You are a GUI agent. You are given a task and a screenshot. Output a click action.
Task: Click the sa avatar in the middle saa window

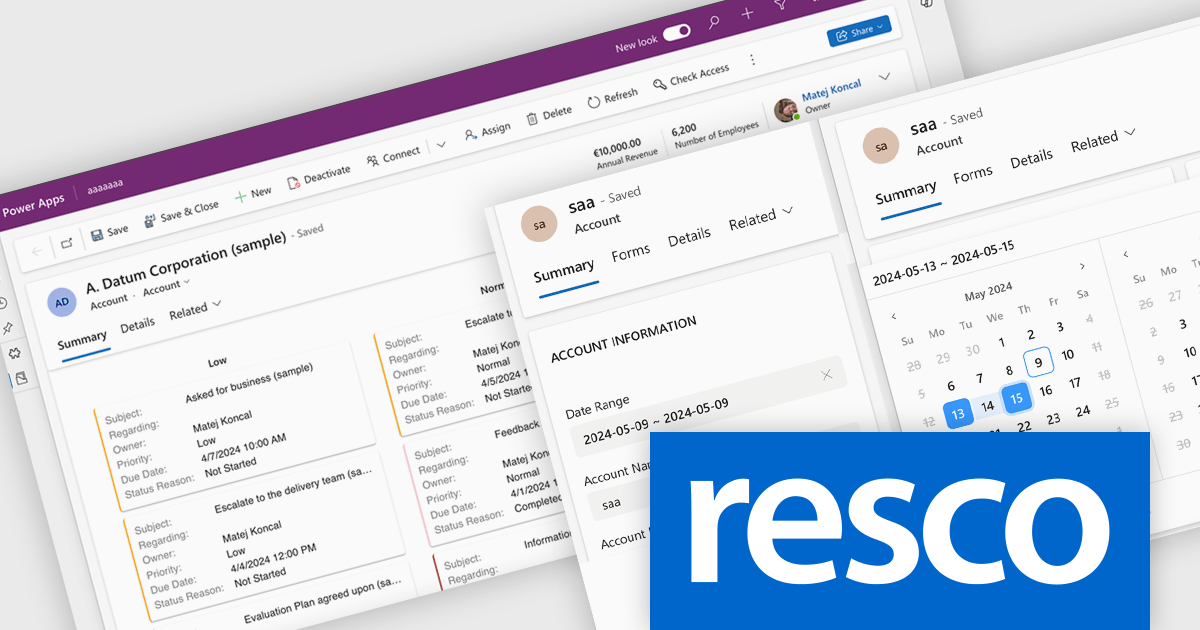[x=540, y=224]
